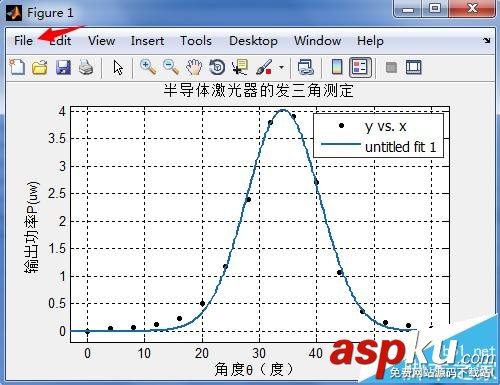This screenshot has height=385, width=500.
Task: Expand the Brush color dropdown arrow
Action: (x=281, y=67)
